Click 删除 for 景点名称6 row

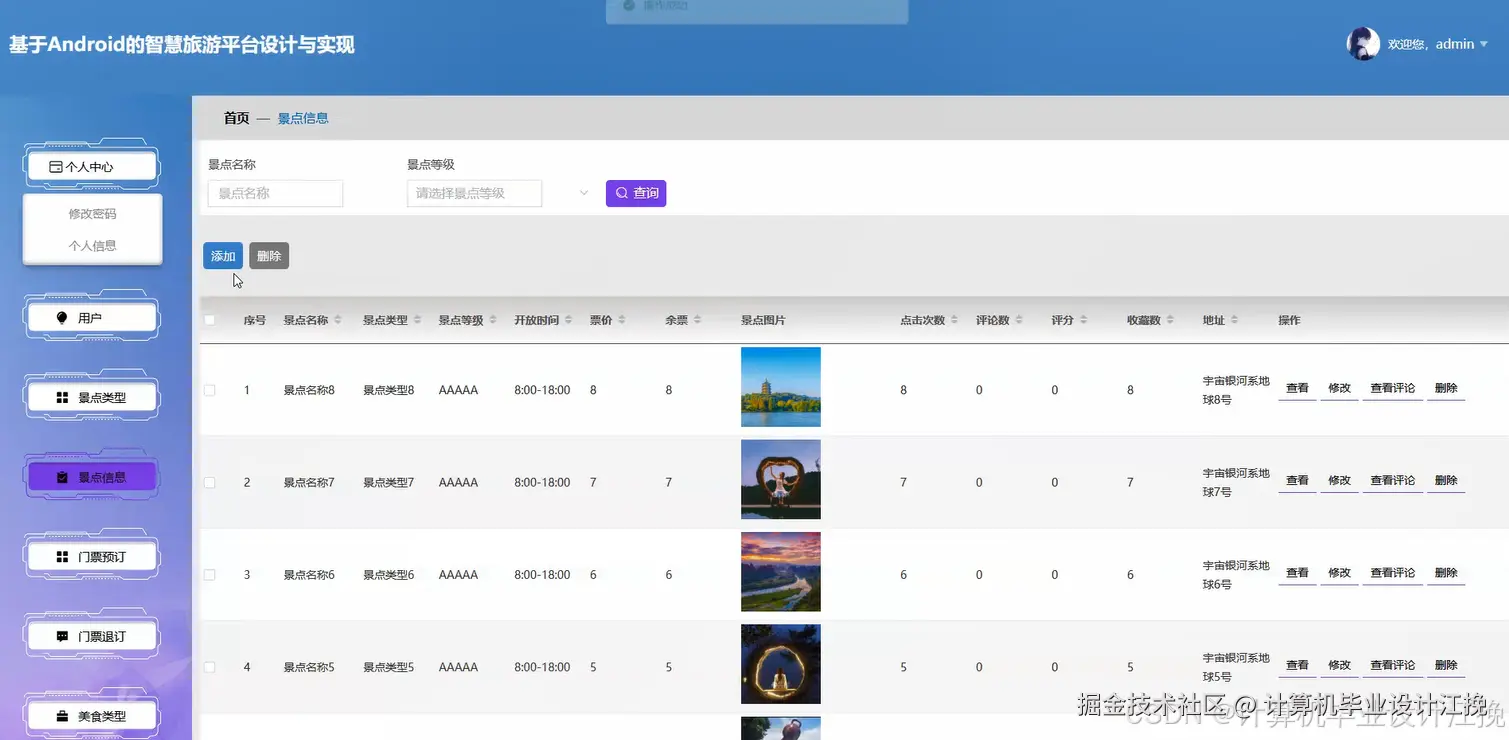click(1446, 573)
